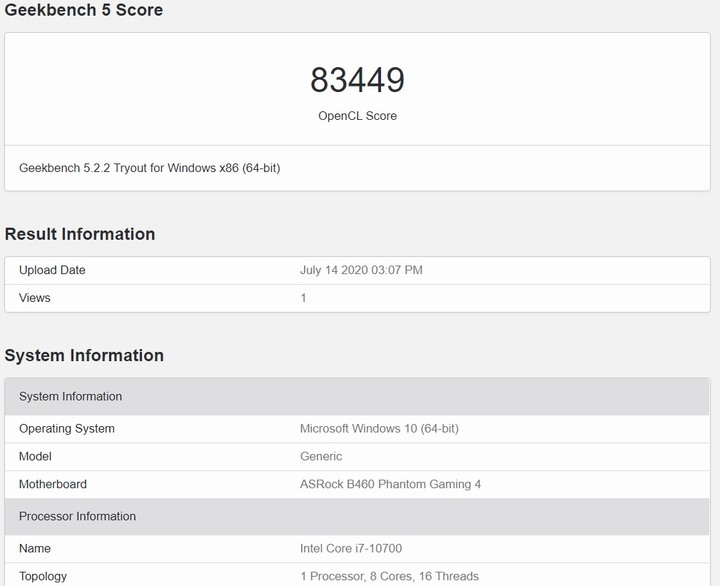
Task: Click the Result Information heading
Action: (80, 234)
